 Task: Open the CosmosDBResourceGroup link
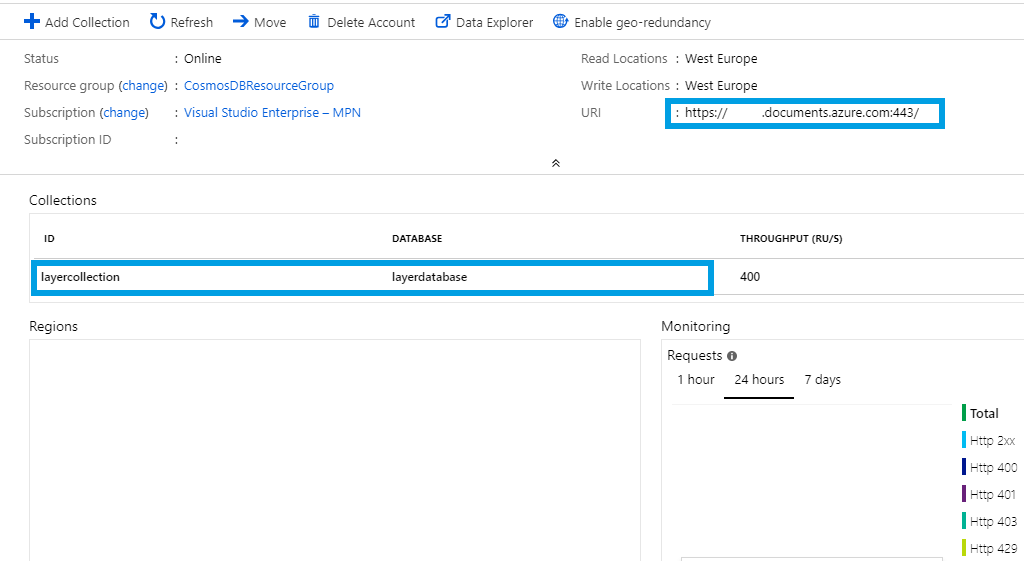click(x=259, y=86)
